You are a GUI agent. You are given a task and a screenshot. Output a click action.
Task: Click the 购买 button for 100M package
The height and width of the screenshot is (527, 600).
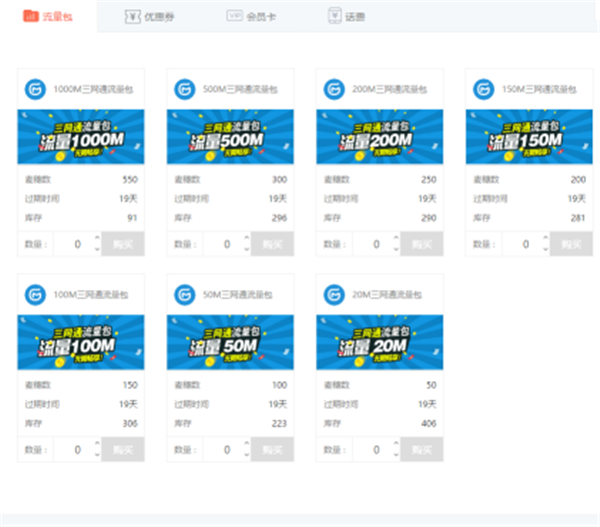click(x=123, y=449)
